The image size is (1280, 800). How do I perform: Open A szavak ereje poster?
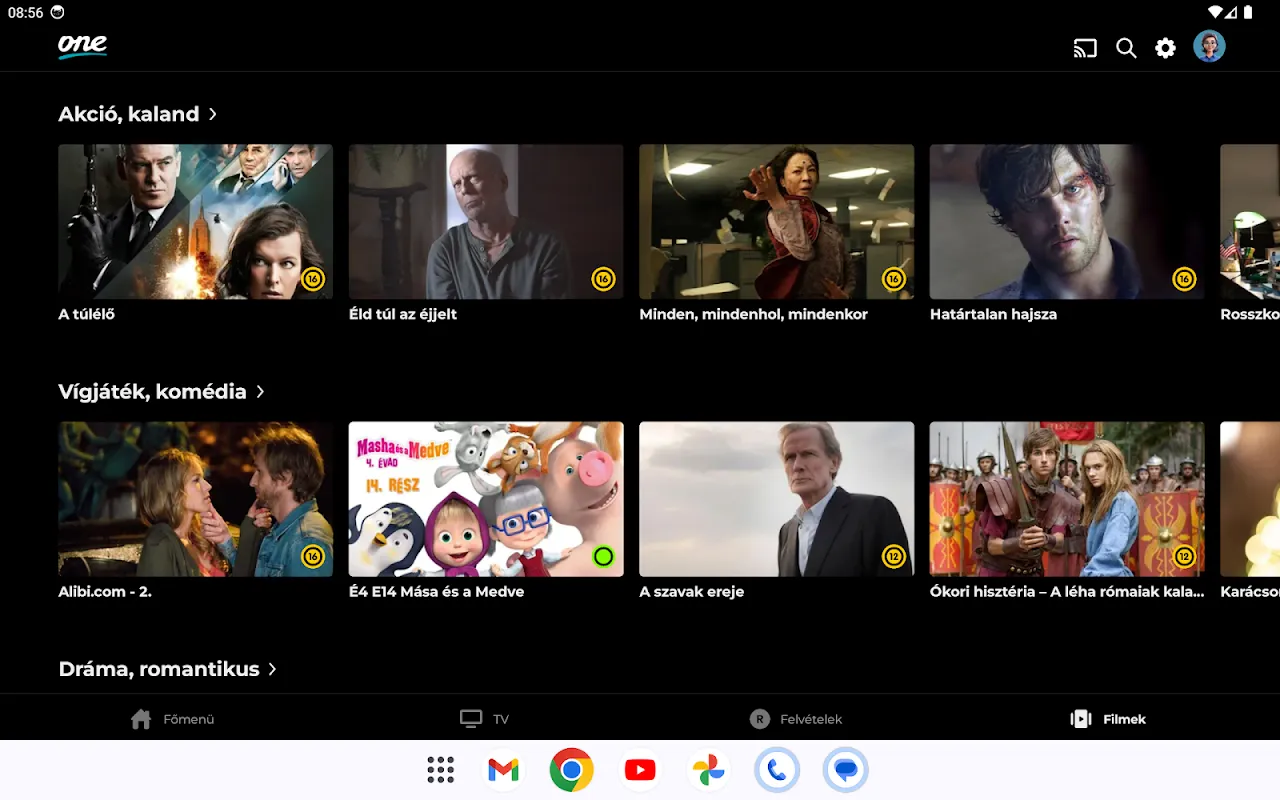point(777,499)
